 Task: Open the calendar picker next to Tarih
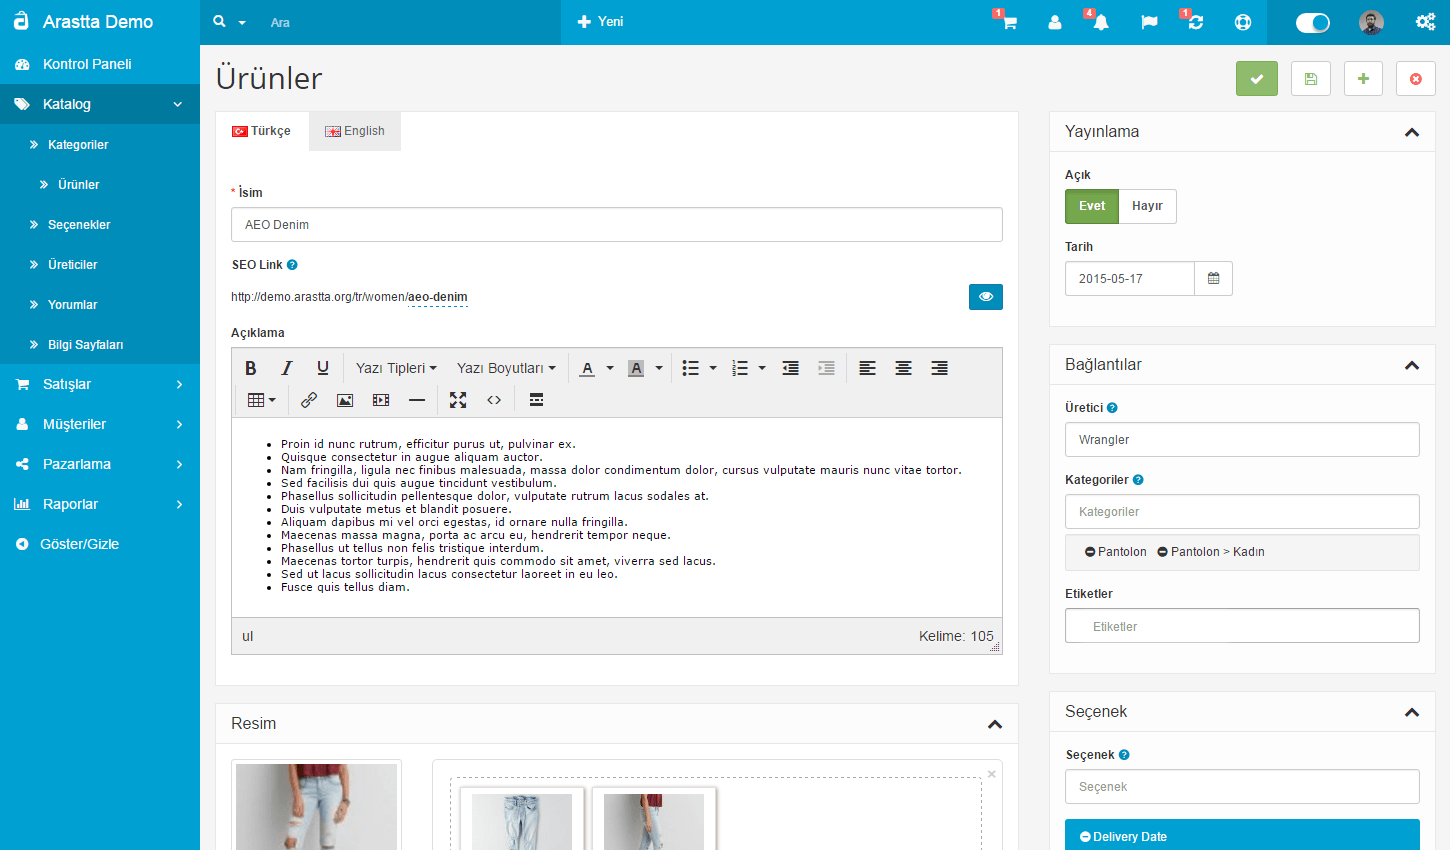pos(1213,279)
